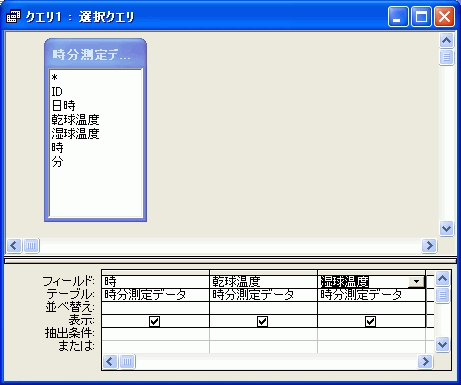Click left arrow of design grid horizontal scrollbar
Image resolution: width=461 pixels, height=385 pixels.
tap(110, 361)
